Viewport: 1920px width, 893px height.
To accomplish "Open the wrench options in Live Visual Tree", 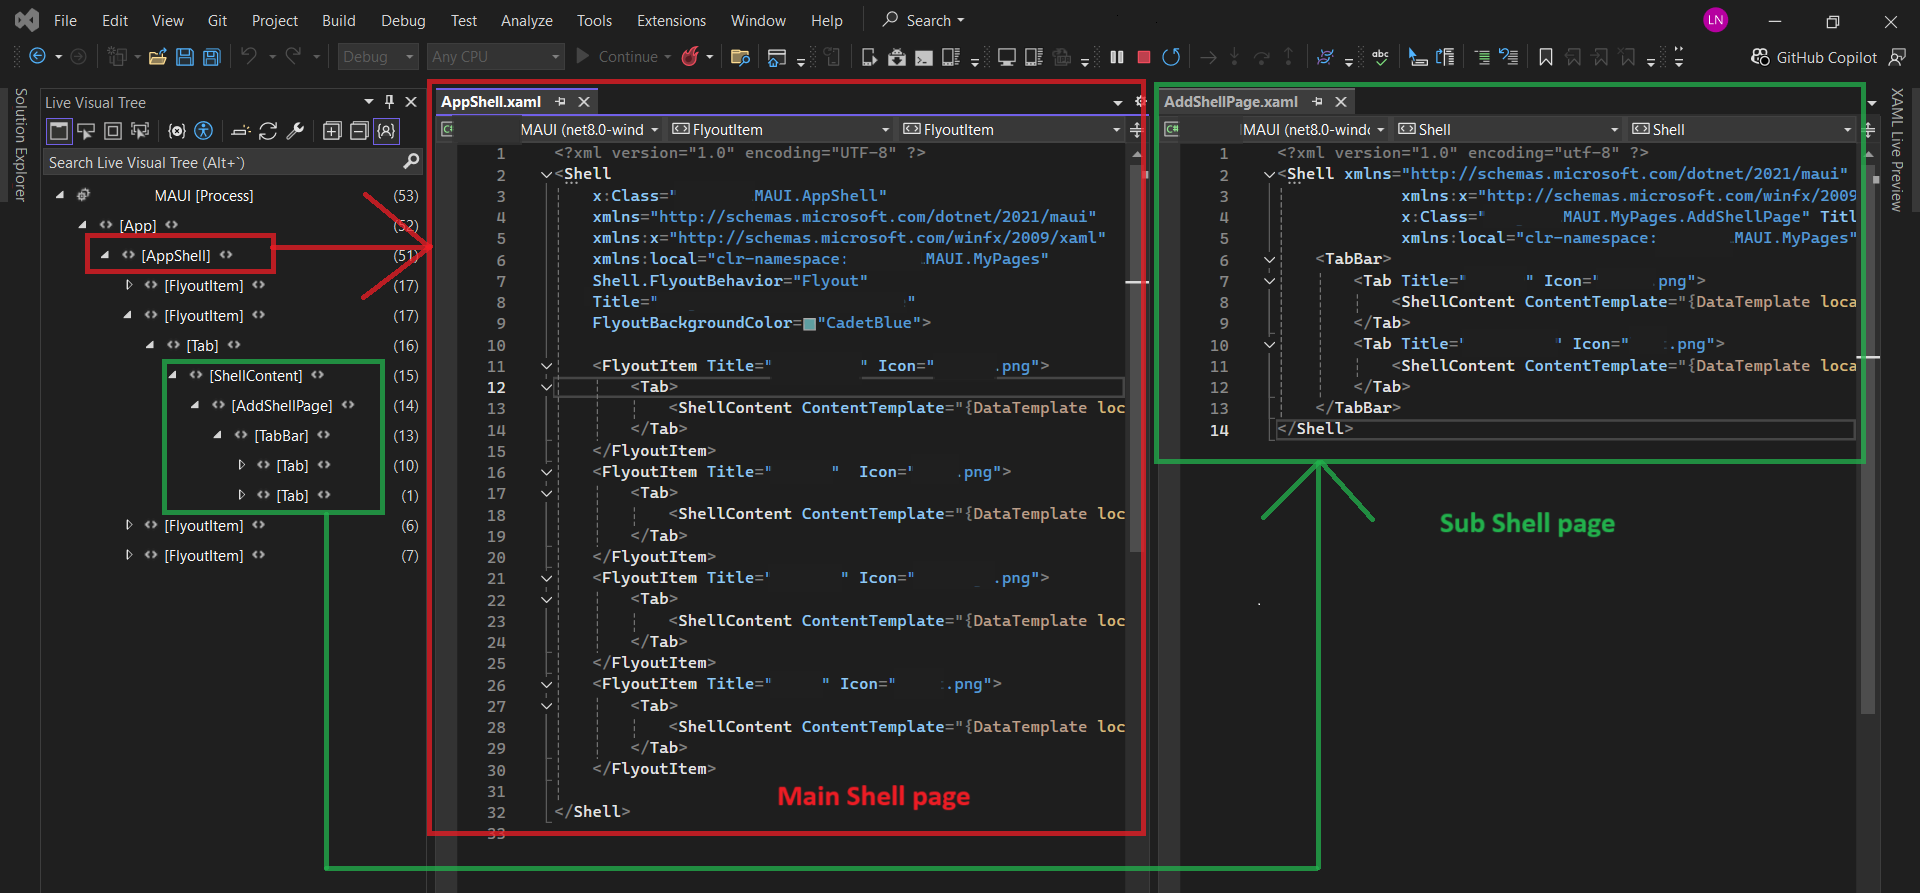I will (295, 131).
